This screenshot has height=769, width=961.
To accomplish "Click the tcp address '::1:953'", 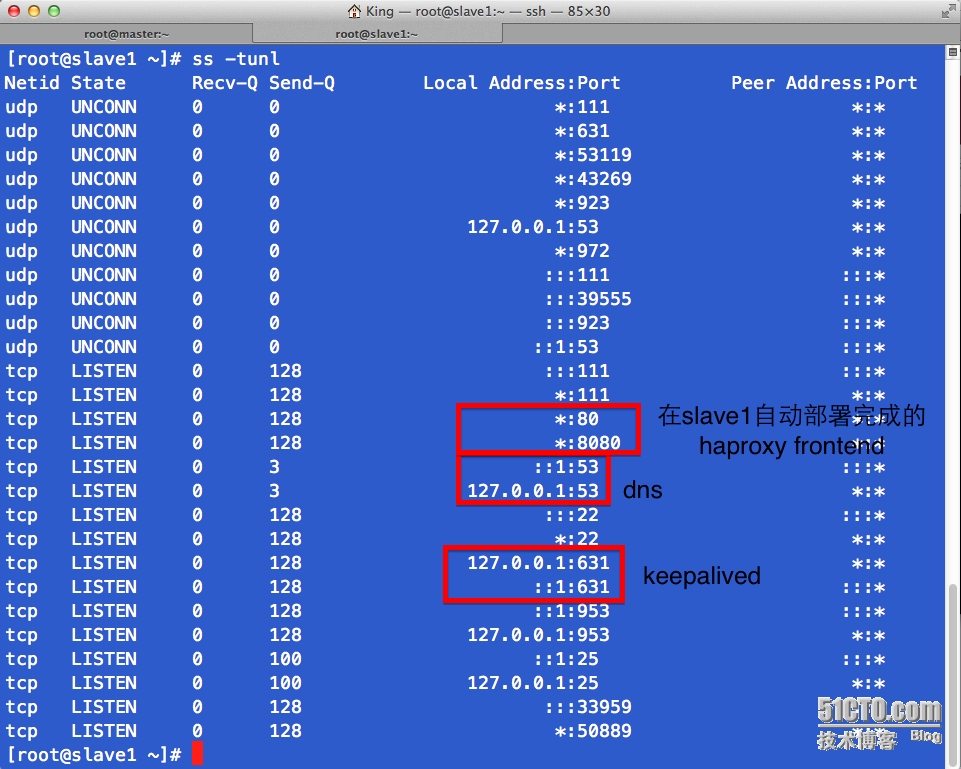I will click(x=572, y=611).
